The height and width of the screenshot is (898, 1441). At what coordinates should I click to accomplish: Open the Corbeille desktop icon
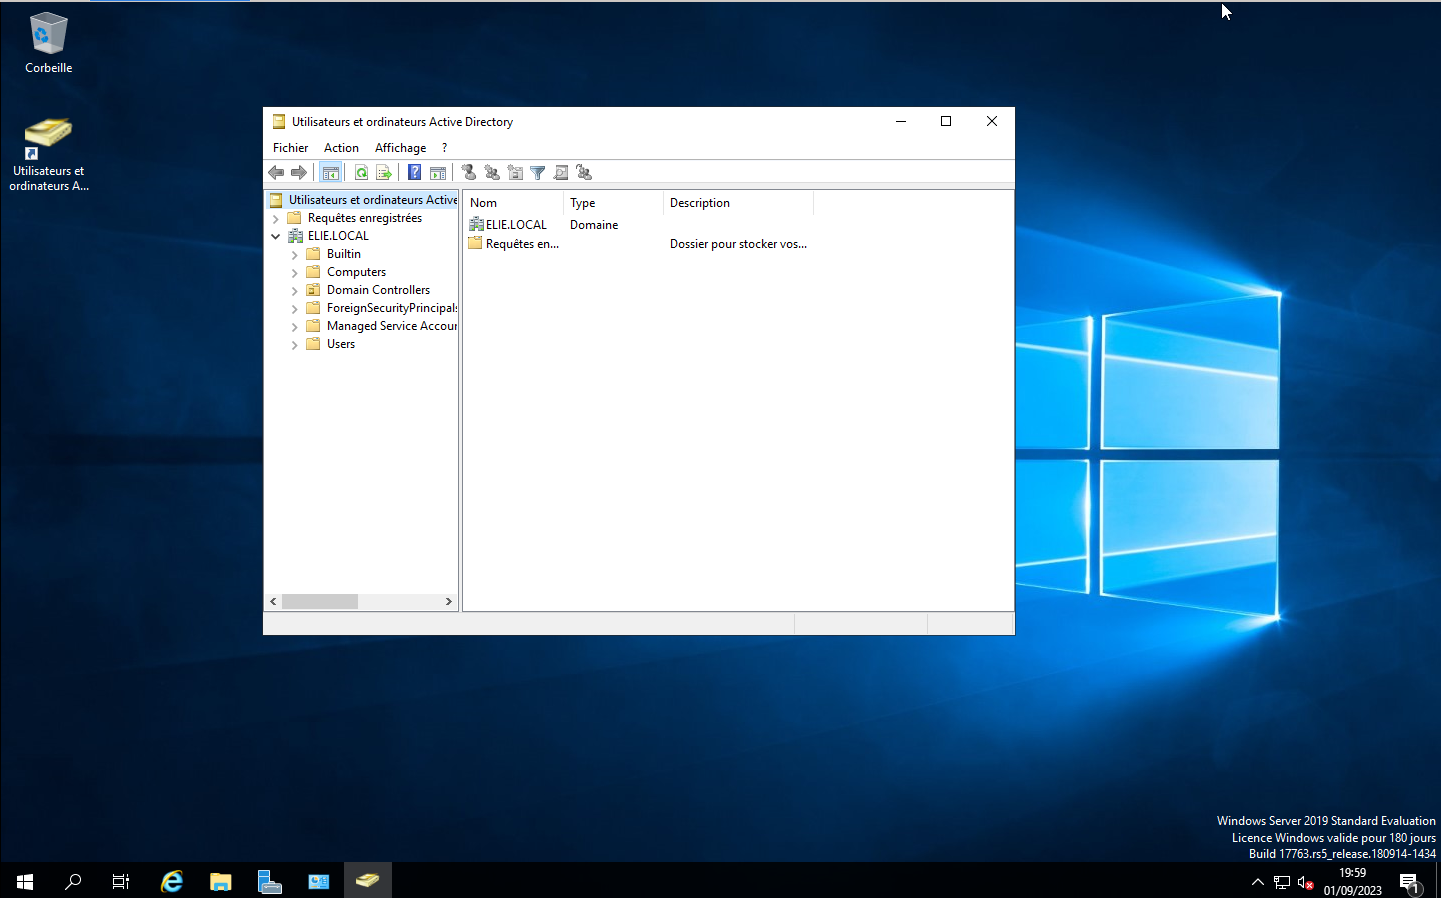[48, 43]
